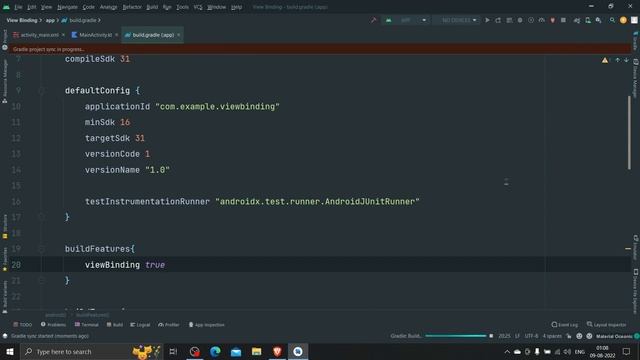
Task: Click the Gradle Build progress bar
Action: pos(456,336)
